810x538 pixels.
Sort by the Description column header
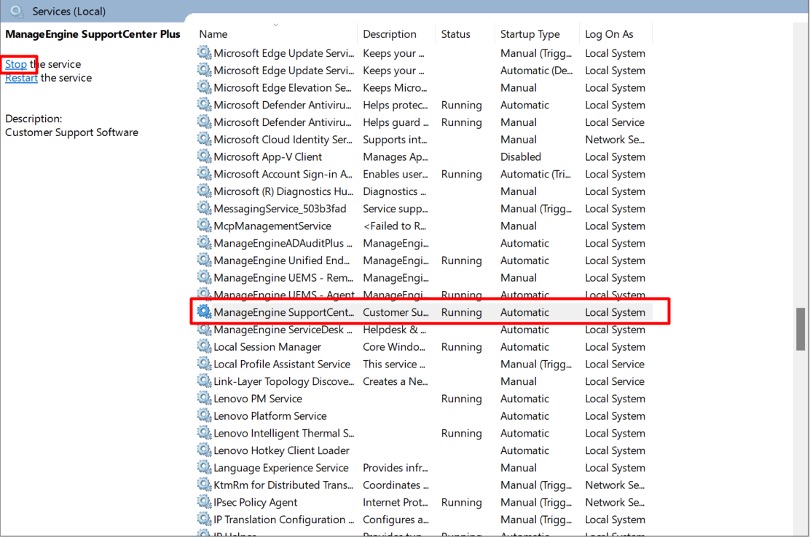tap(390, 34)
